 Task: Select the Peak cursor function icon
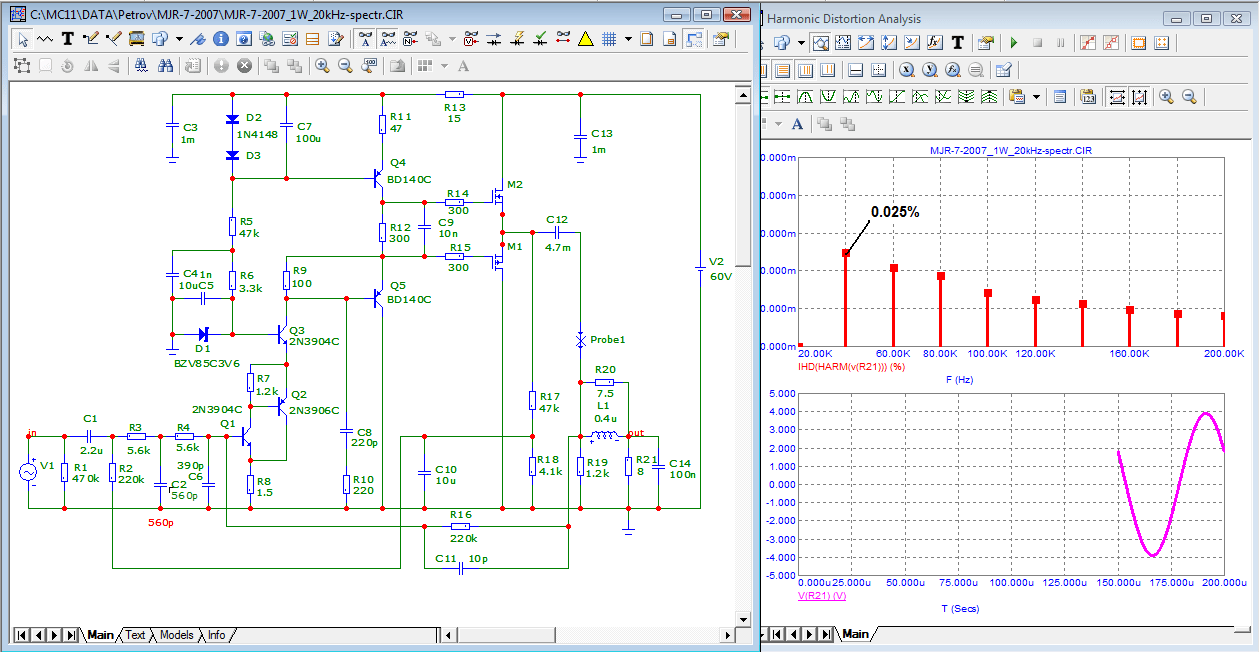click(806, 97)
